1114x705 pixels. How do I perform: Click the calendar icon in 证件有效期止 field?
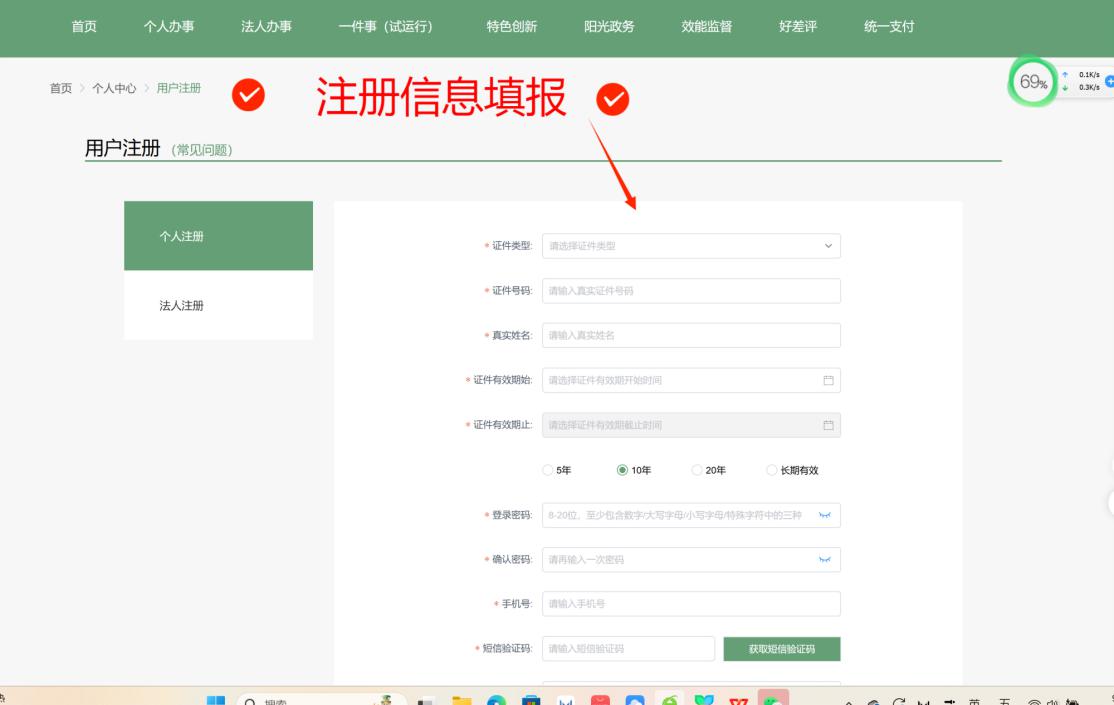point(827,425)
